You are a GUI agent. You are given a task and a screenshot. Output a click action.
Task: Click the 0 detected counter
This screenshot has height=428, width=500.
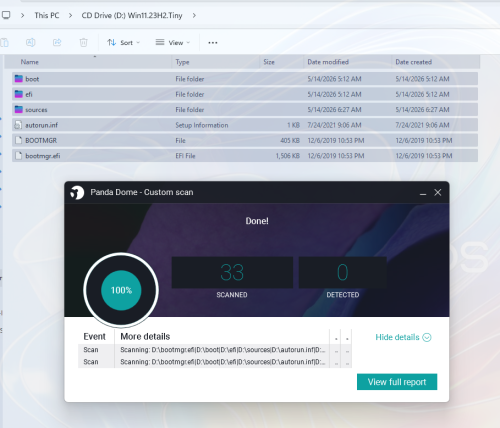pos(343,272)
